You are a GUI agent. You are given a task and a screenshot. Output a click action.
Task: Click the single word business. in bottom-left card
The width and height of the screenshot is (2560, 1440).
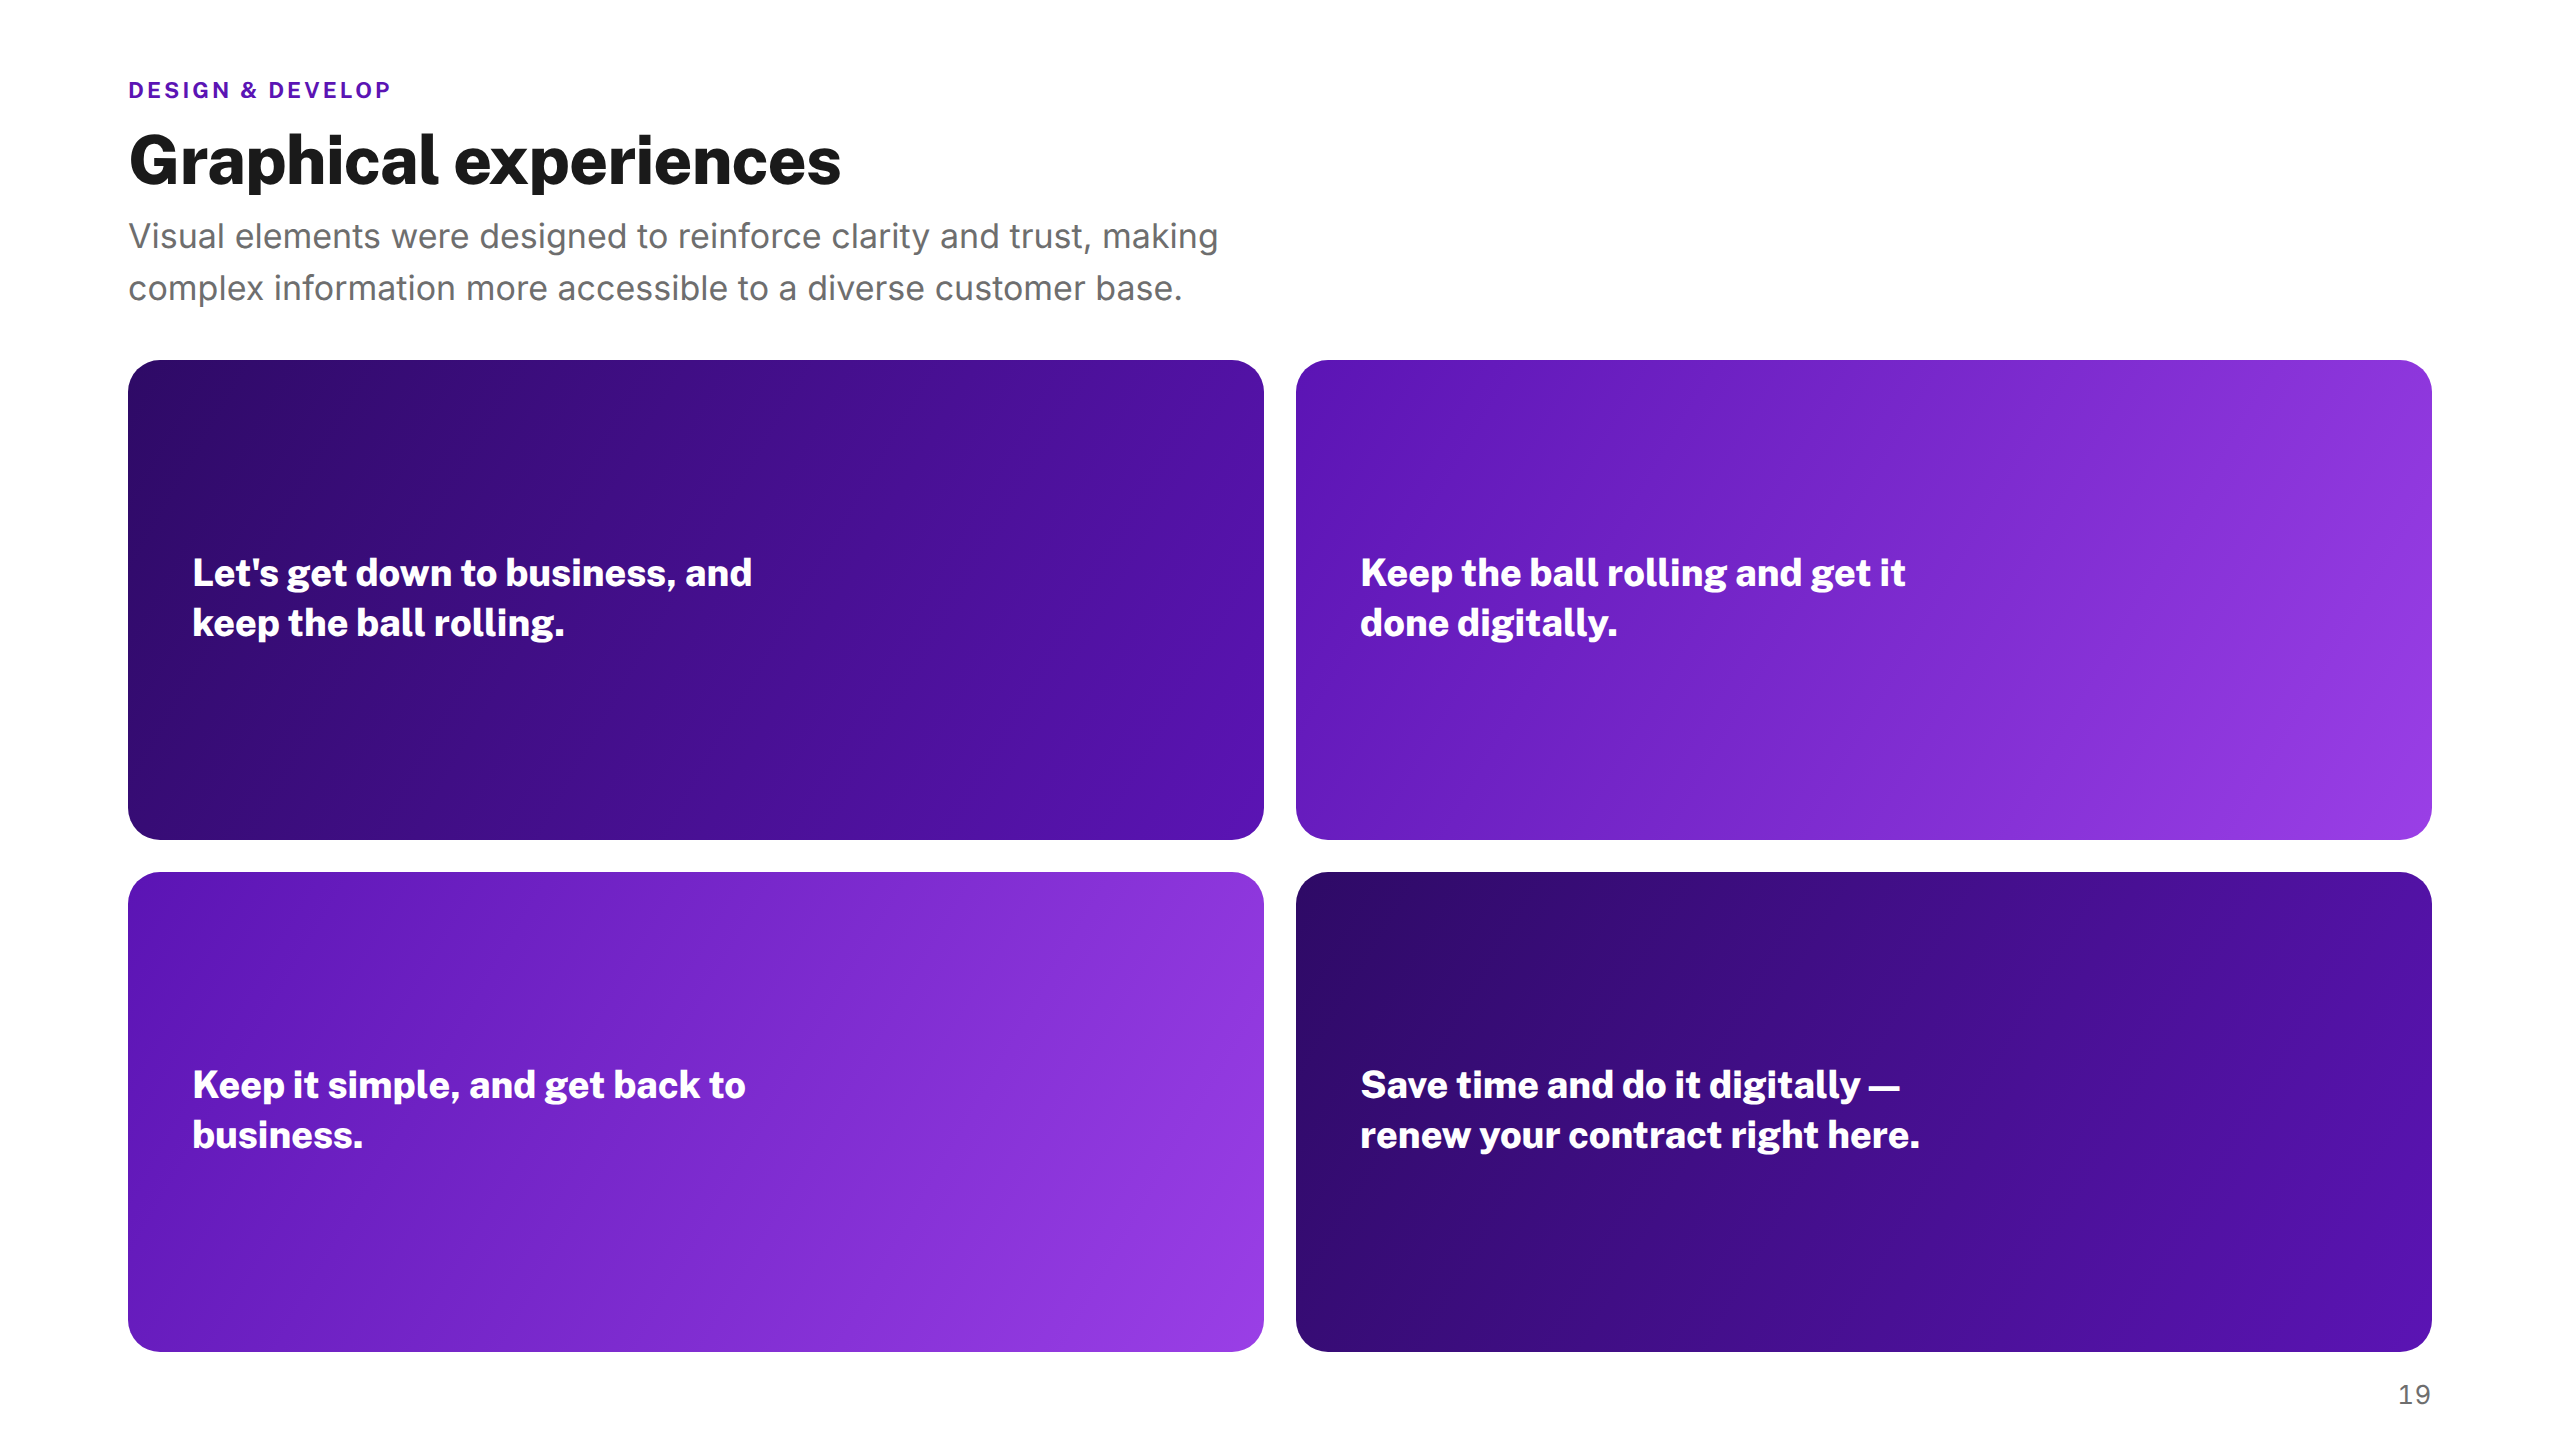coord(278,1135)
